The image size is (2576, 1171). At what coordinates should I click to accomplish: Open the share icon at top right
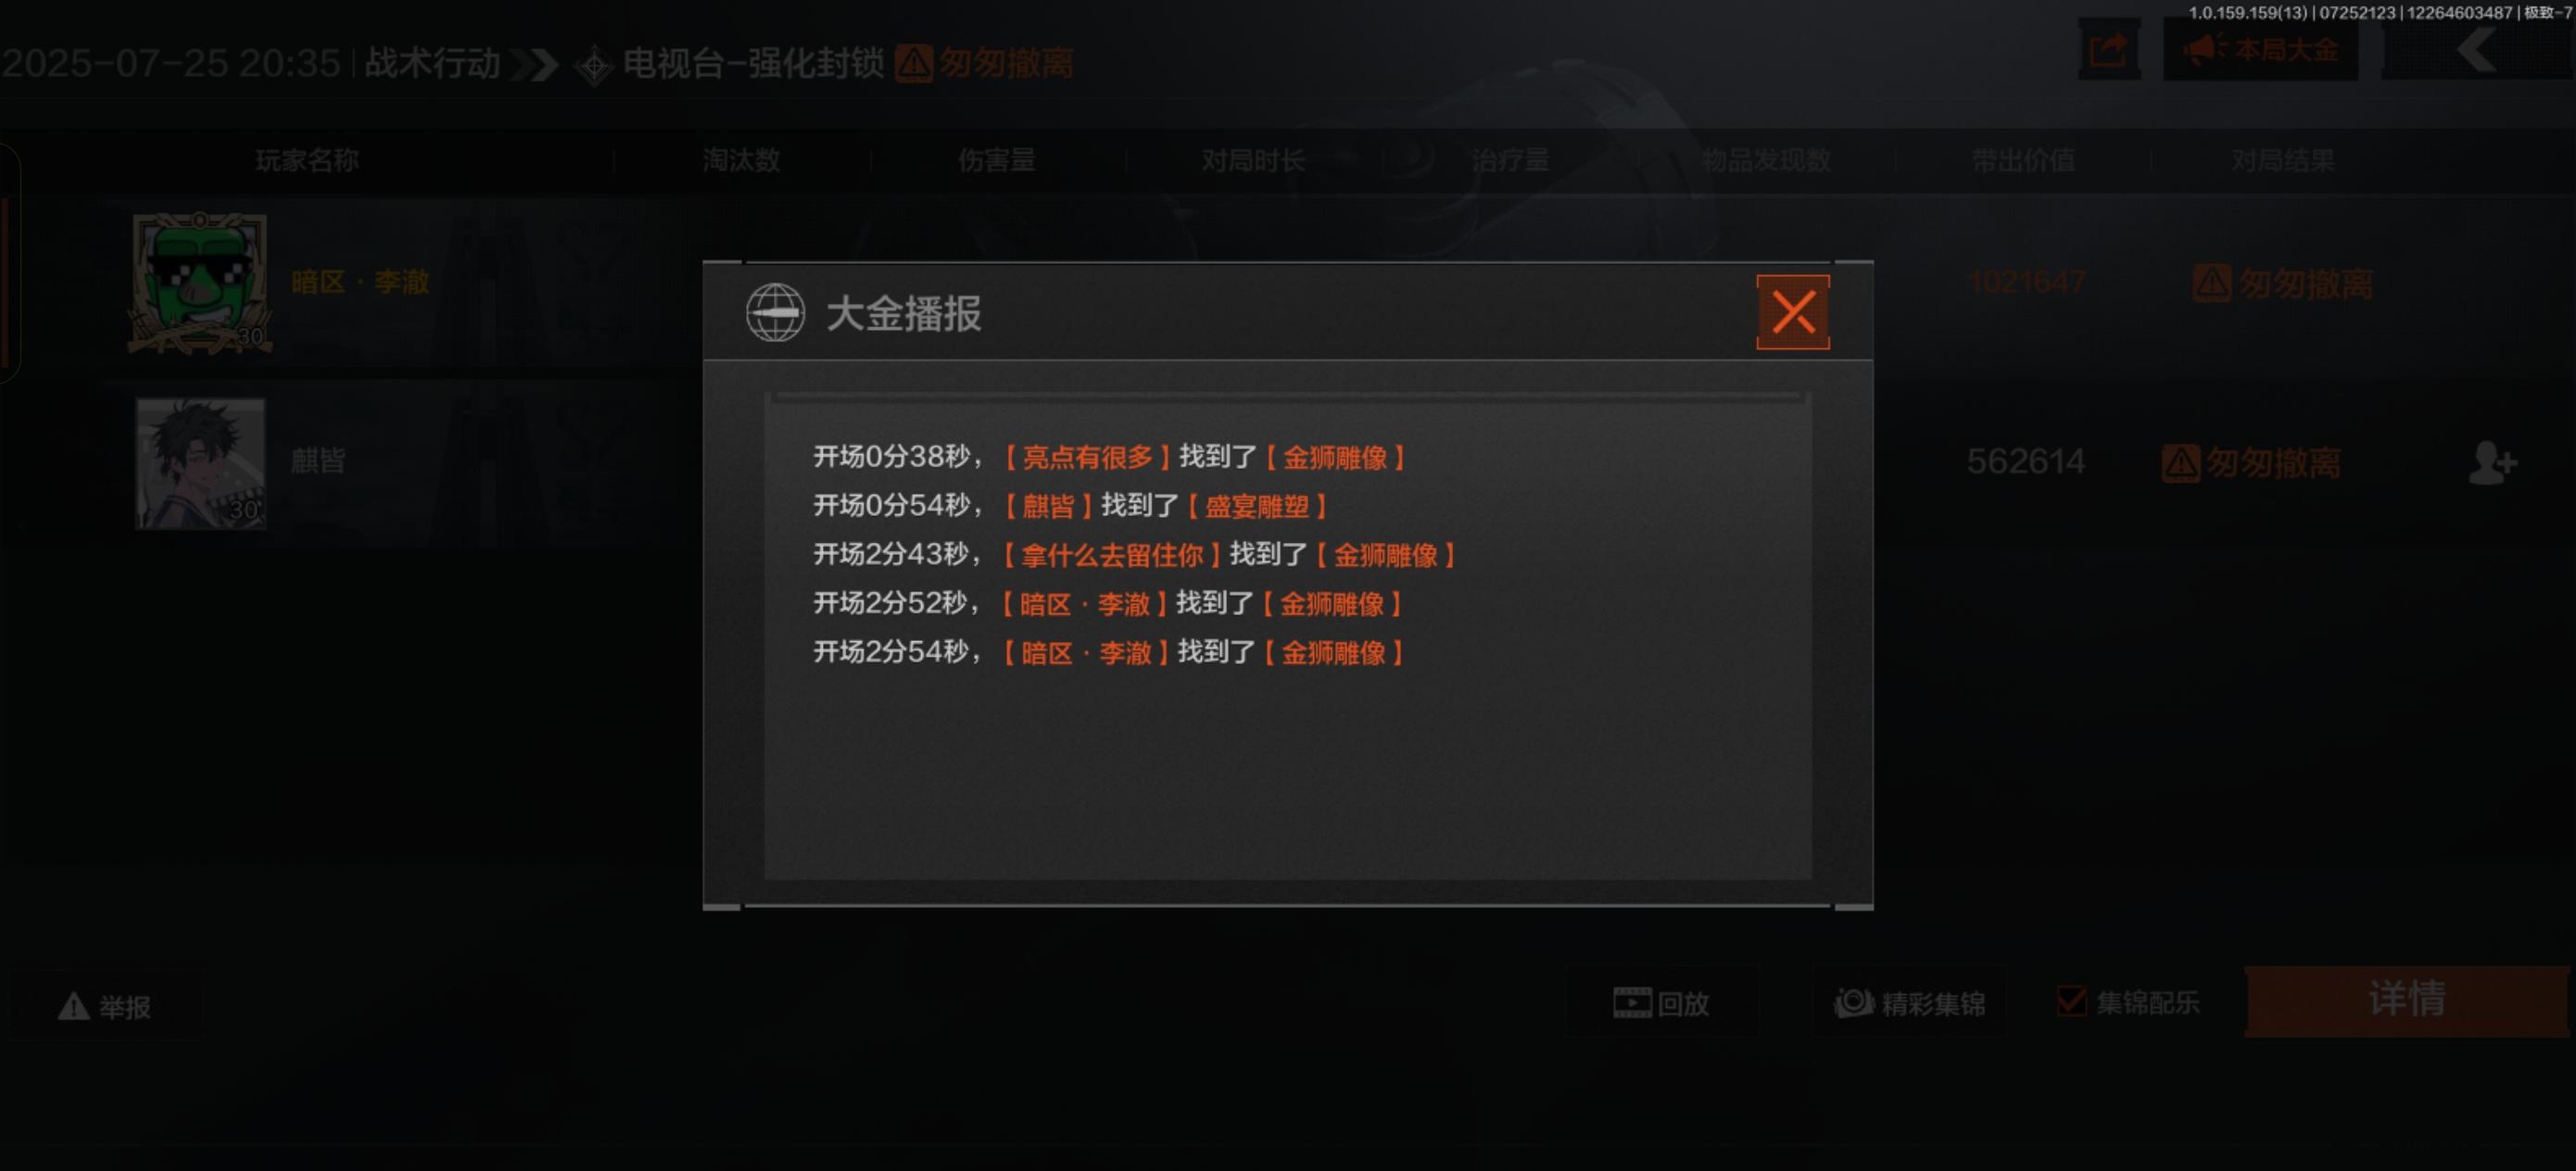click(x=2109, y=50)
